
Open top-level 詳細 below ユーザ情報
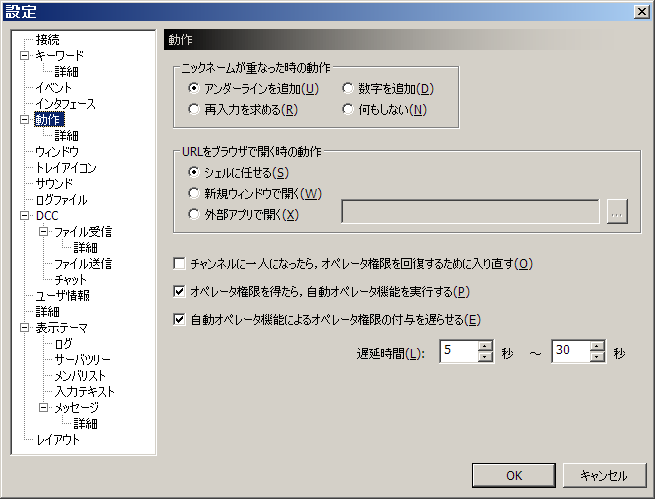point(47,312)
